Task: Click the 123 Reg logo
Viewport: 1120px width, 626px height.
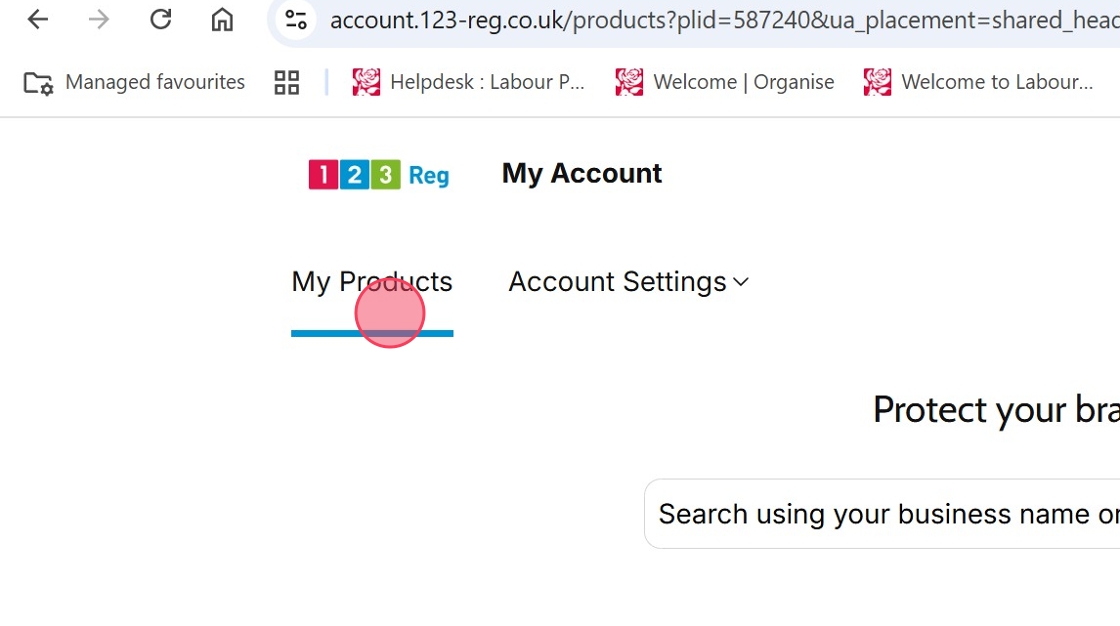Action: [x=379, y=174]
